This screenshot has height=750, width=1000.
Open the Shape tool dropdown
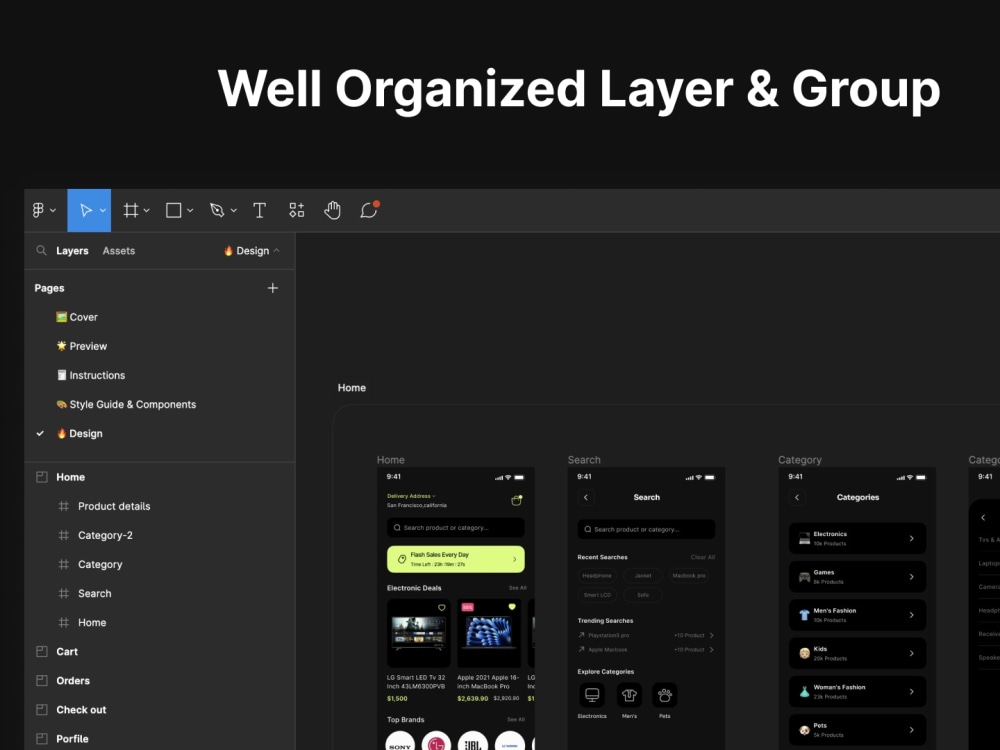coord(188,210)
